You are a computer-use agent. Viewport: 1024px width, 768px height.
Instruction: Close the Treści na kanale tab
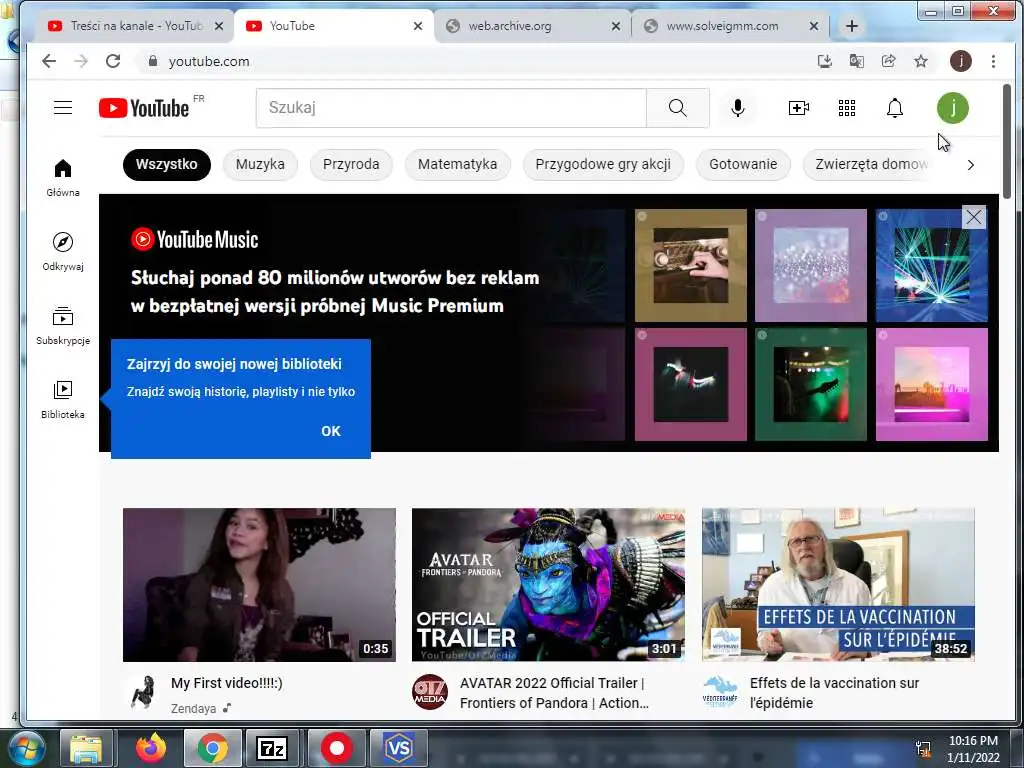219,26
